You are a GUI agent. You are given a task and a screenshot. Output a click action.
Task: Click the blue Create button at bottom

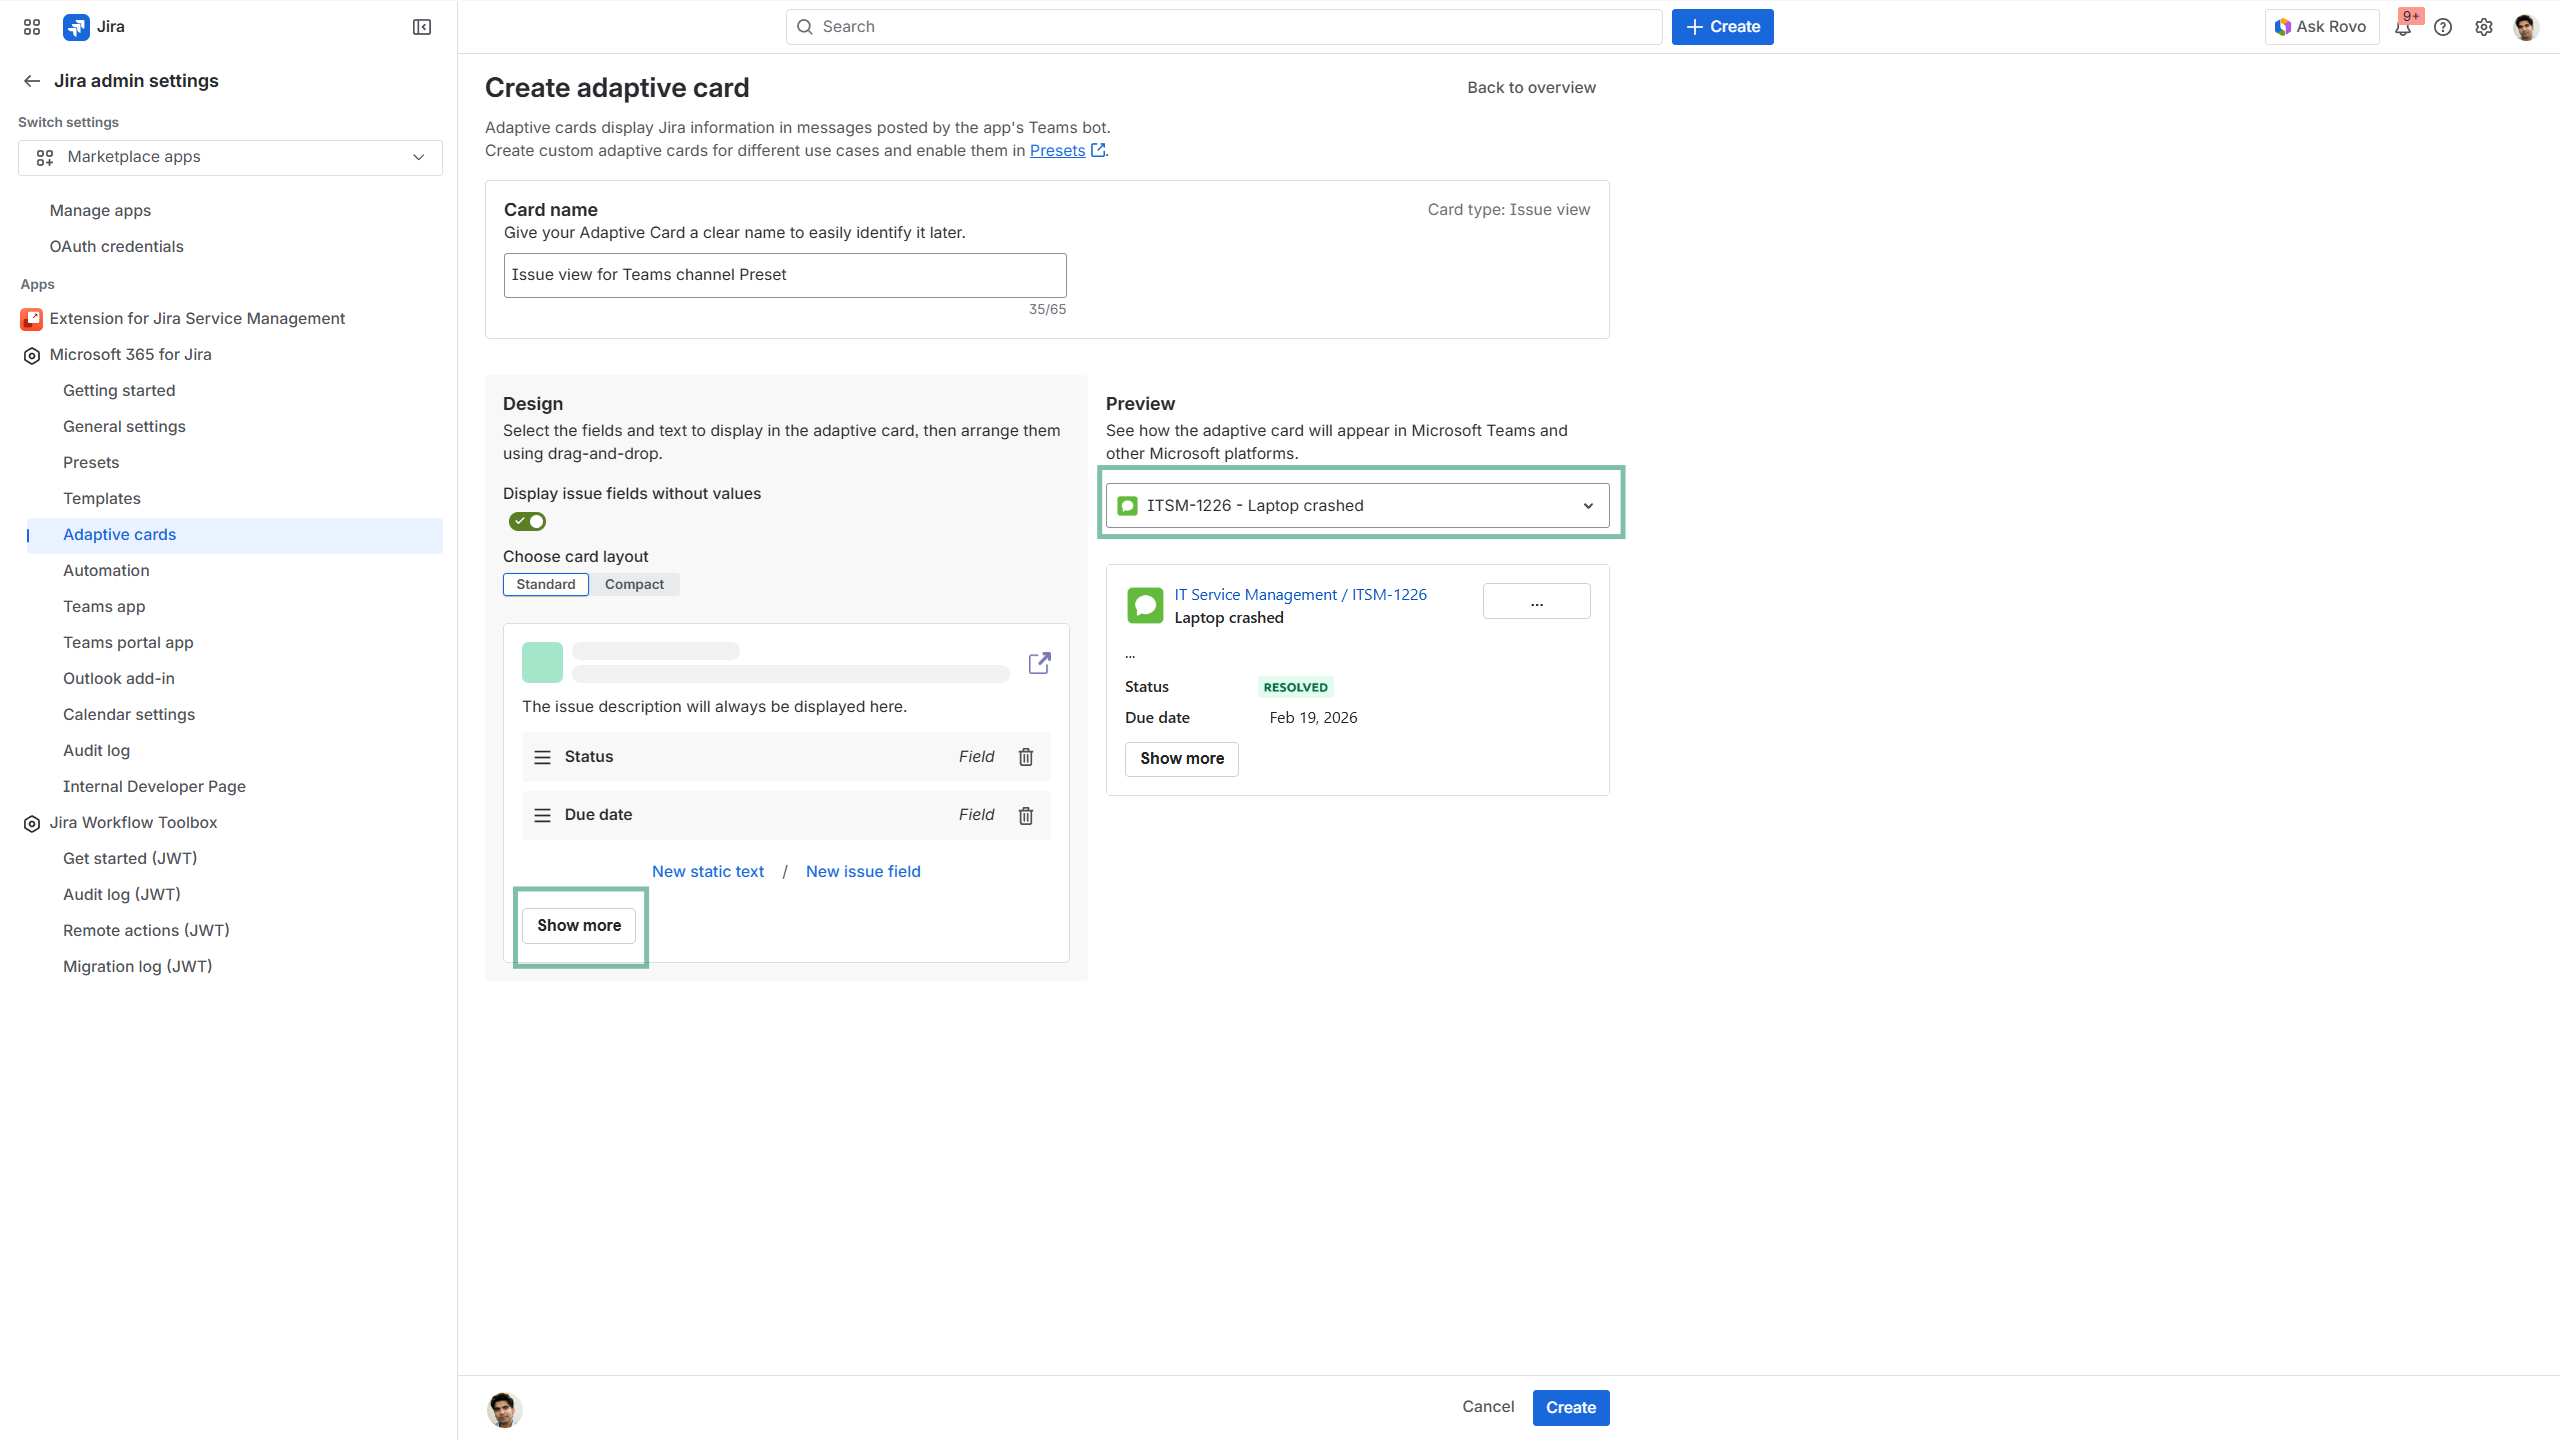(1570, 1407)
